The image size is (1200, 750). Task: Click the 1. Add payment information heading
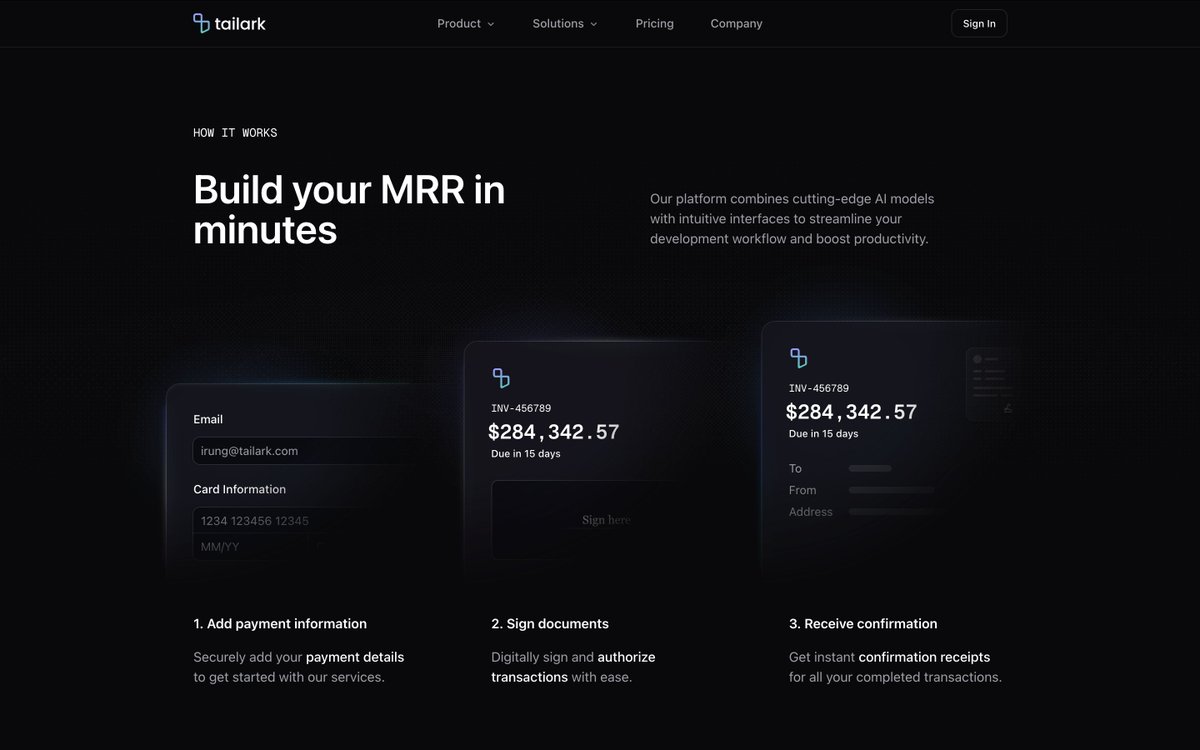coord(280,624)
